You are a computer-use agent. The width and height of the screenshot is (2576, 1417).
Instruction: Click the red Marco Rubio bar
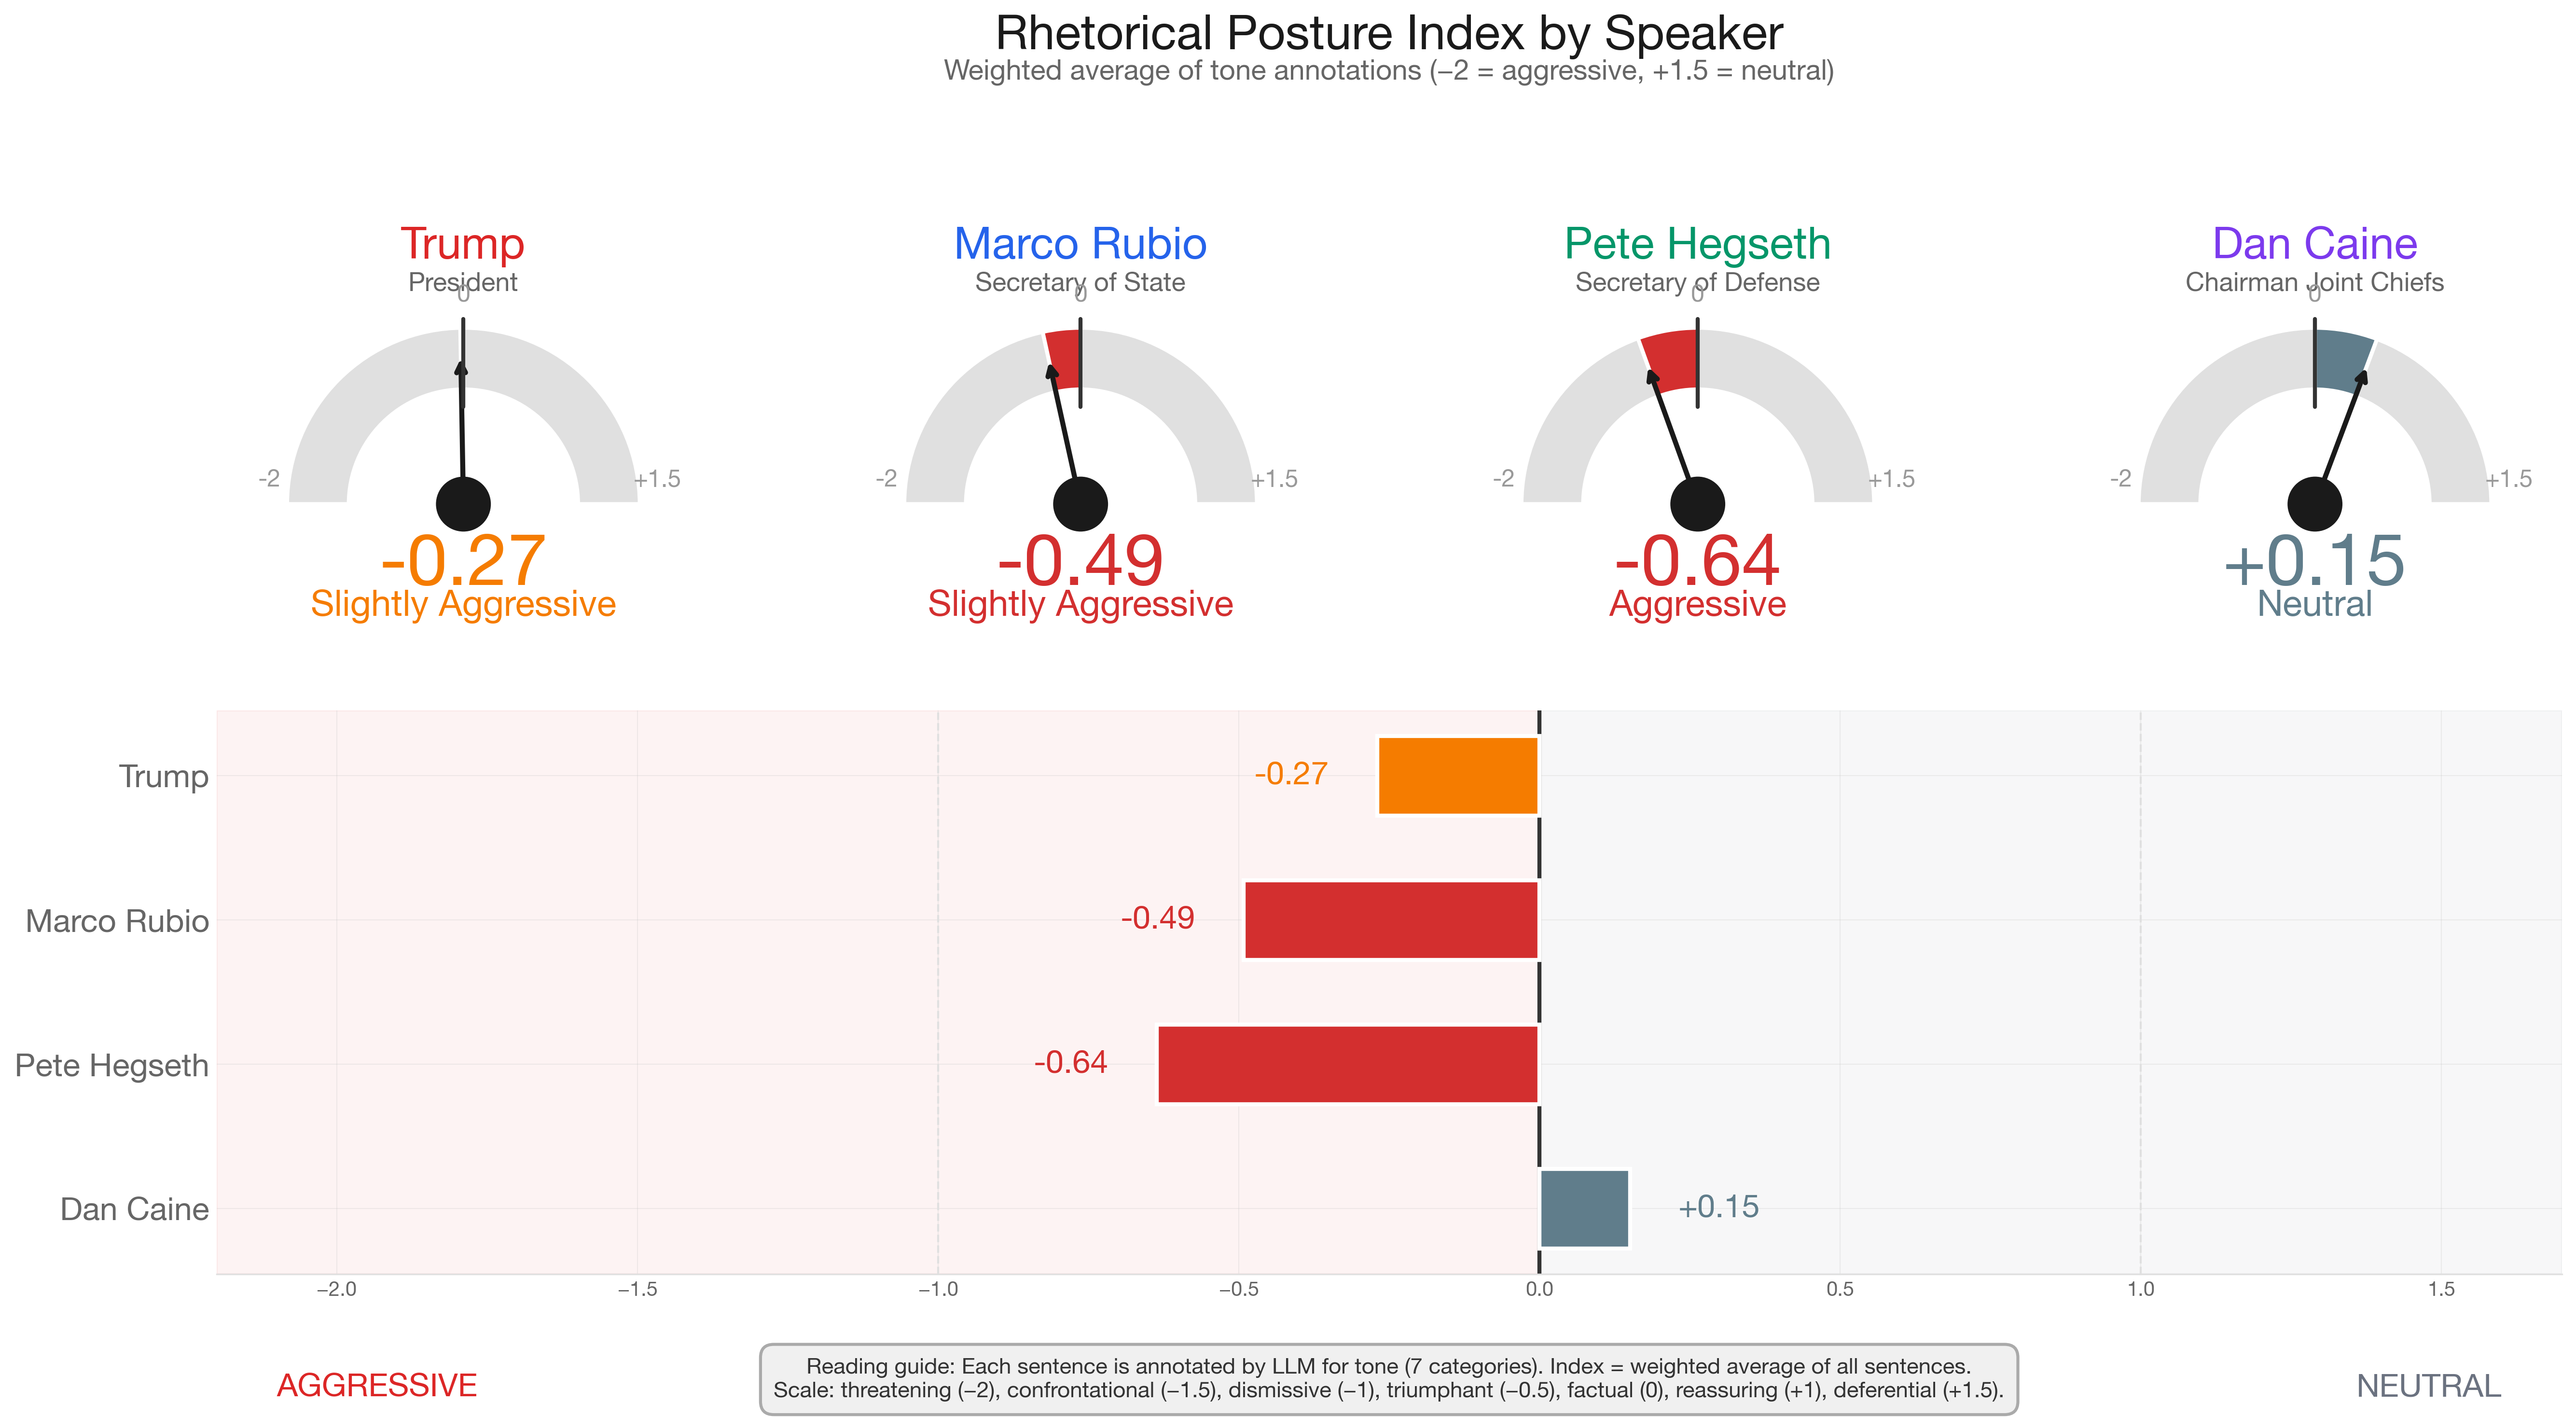pos(1390,920)
